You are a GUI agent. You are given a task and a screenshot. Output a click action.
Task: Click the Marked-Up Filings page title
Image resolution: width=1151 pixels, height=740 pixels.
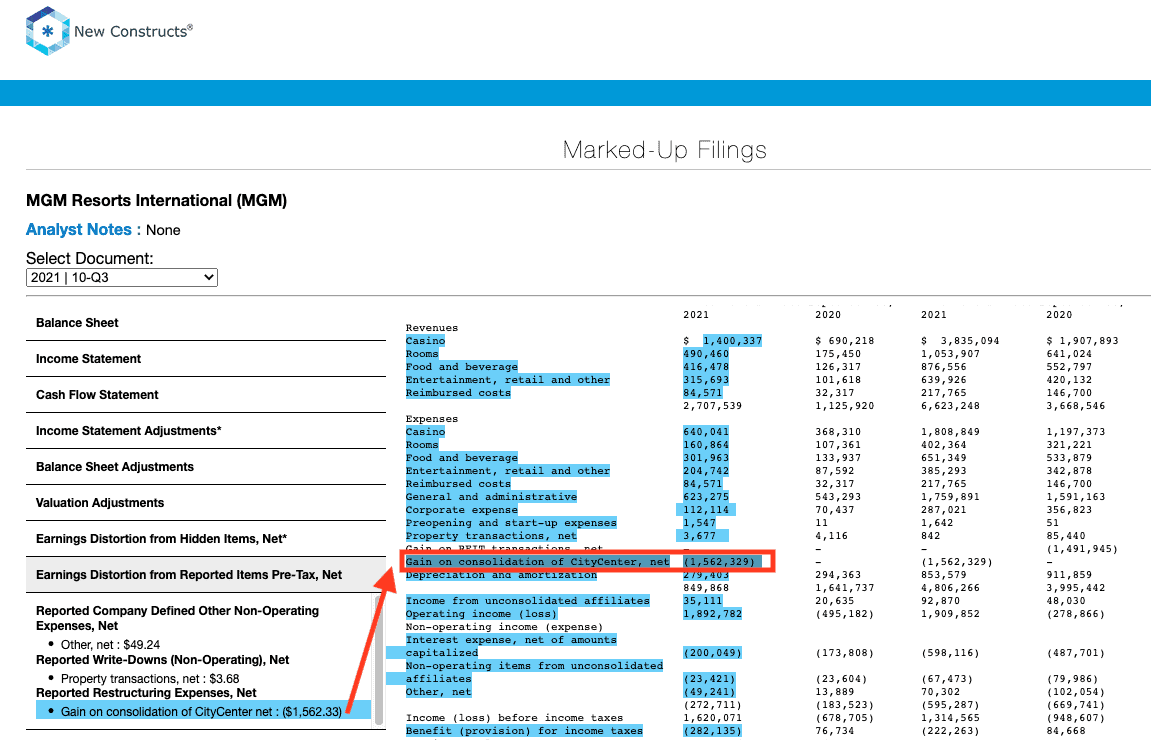tap(664, 150)
